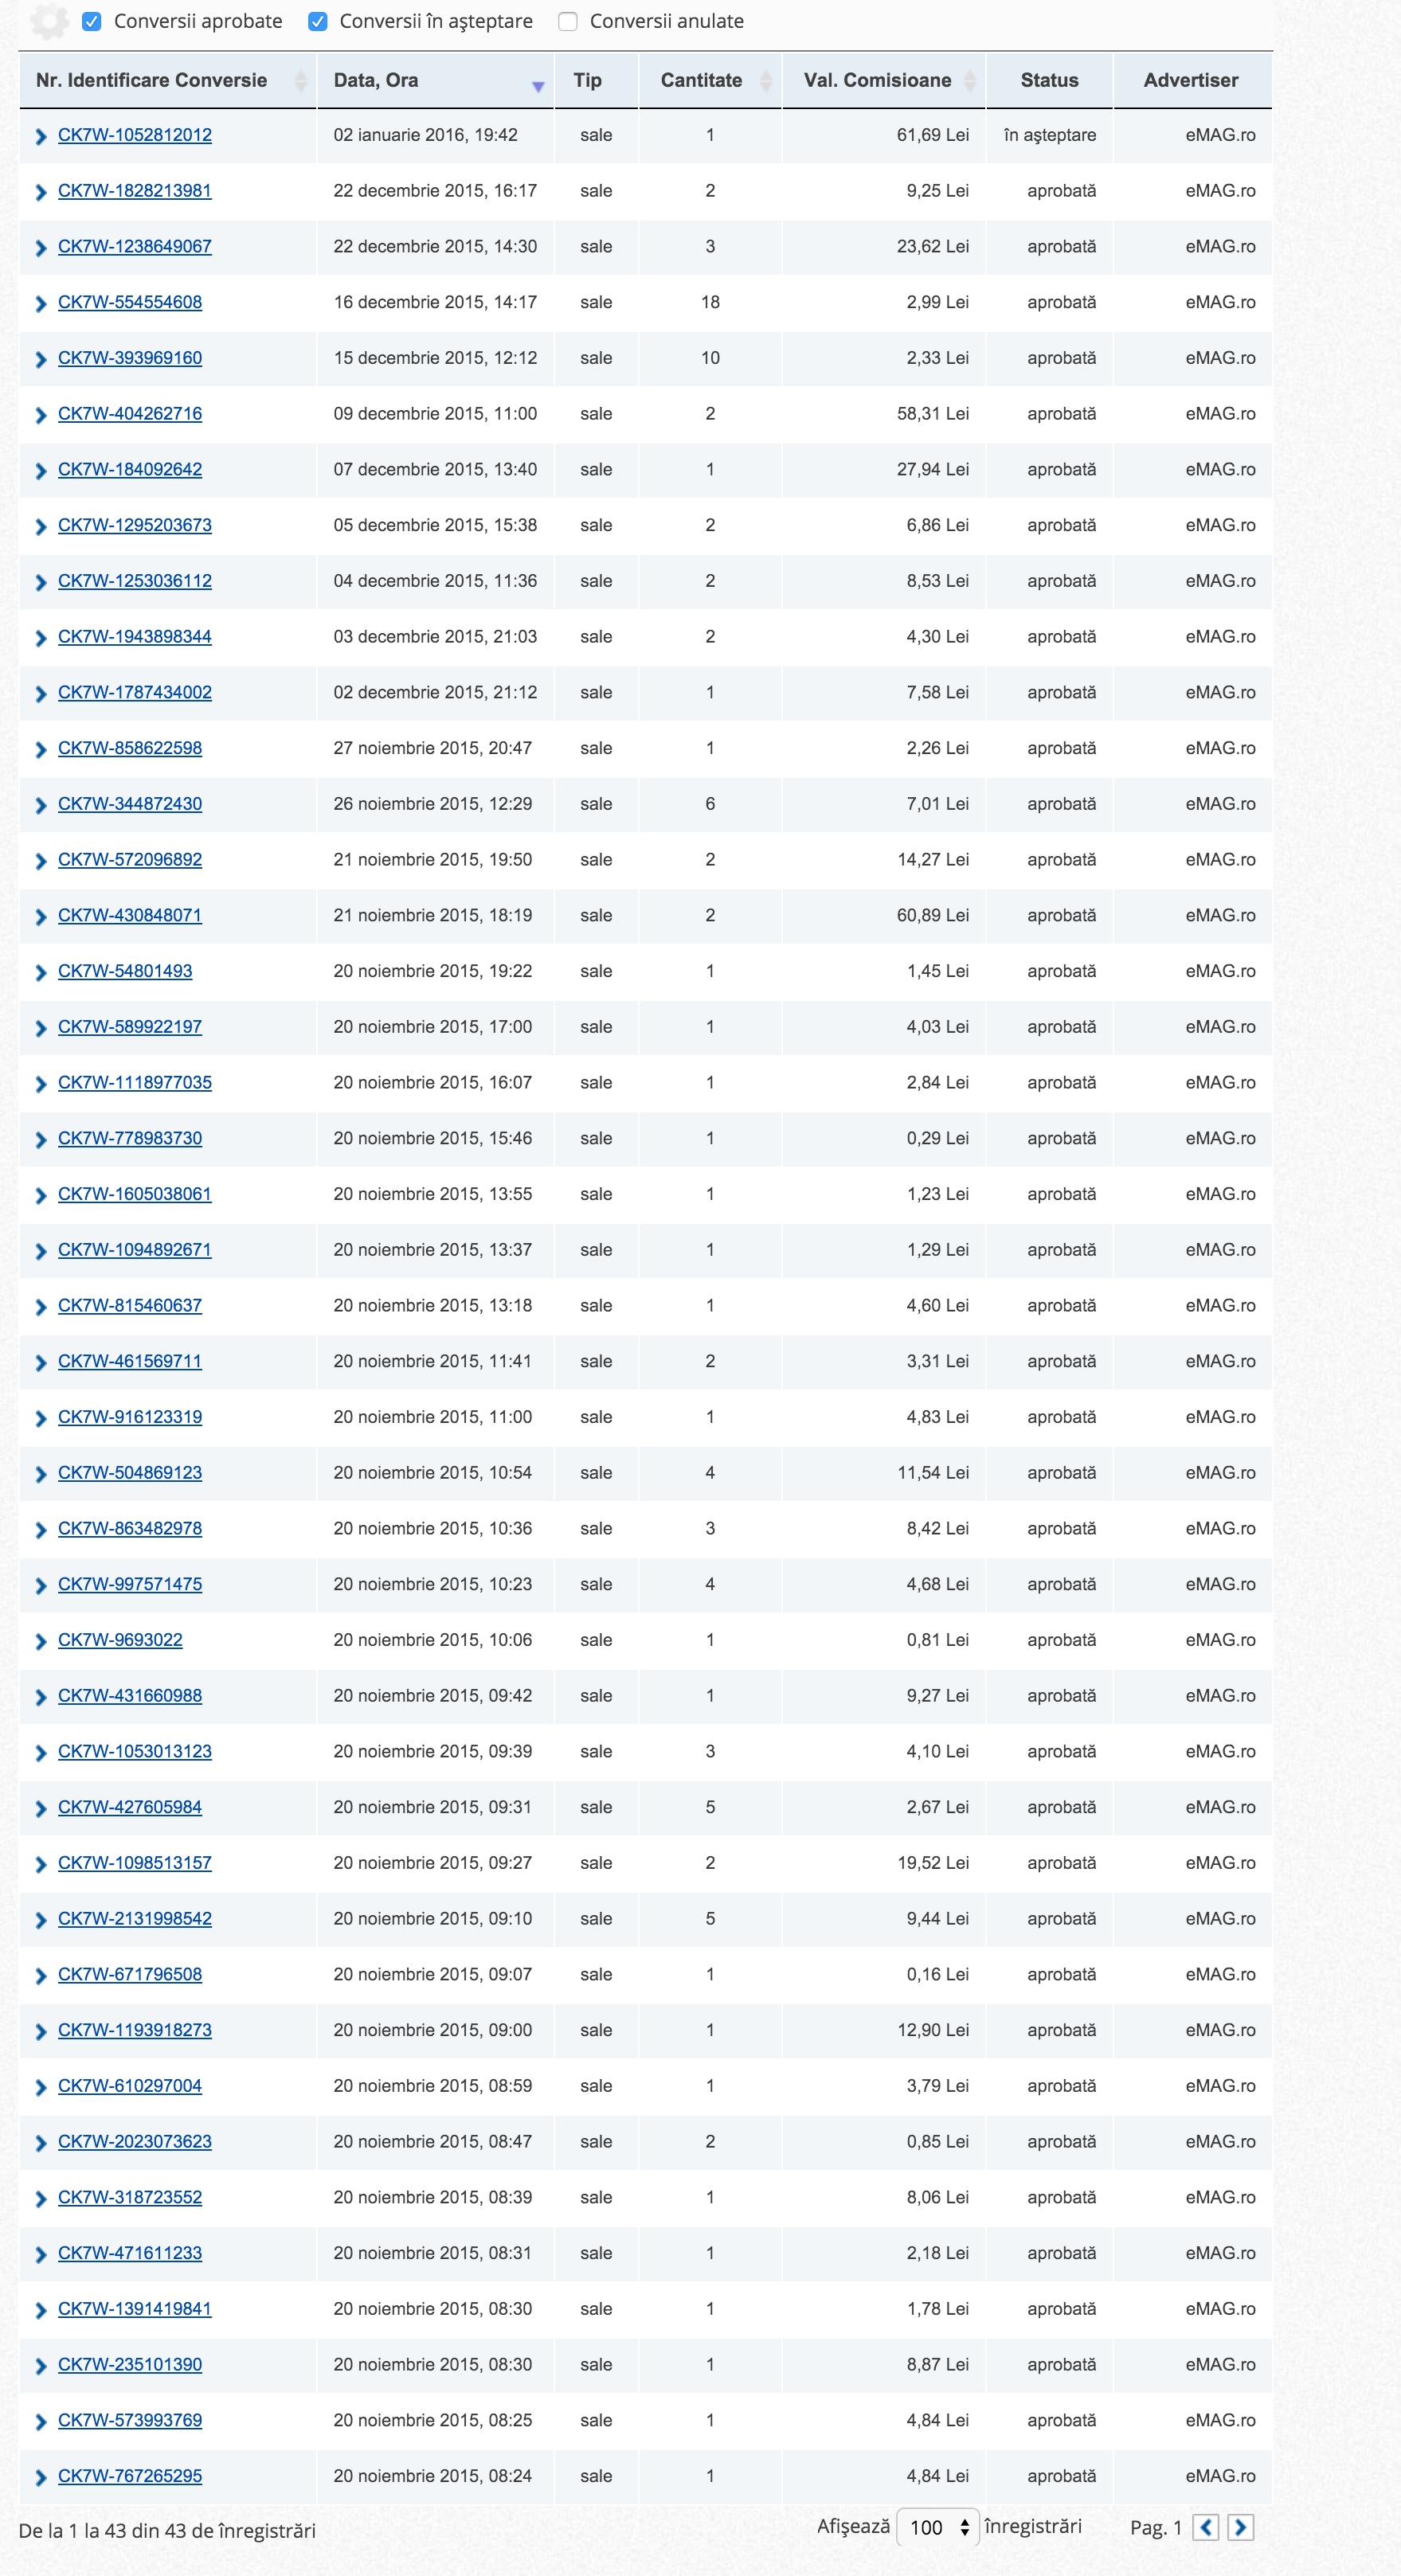Open conversion link CK7W-589922197
This screenshot has width=1401, height=2576.
point(130,1027)
